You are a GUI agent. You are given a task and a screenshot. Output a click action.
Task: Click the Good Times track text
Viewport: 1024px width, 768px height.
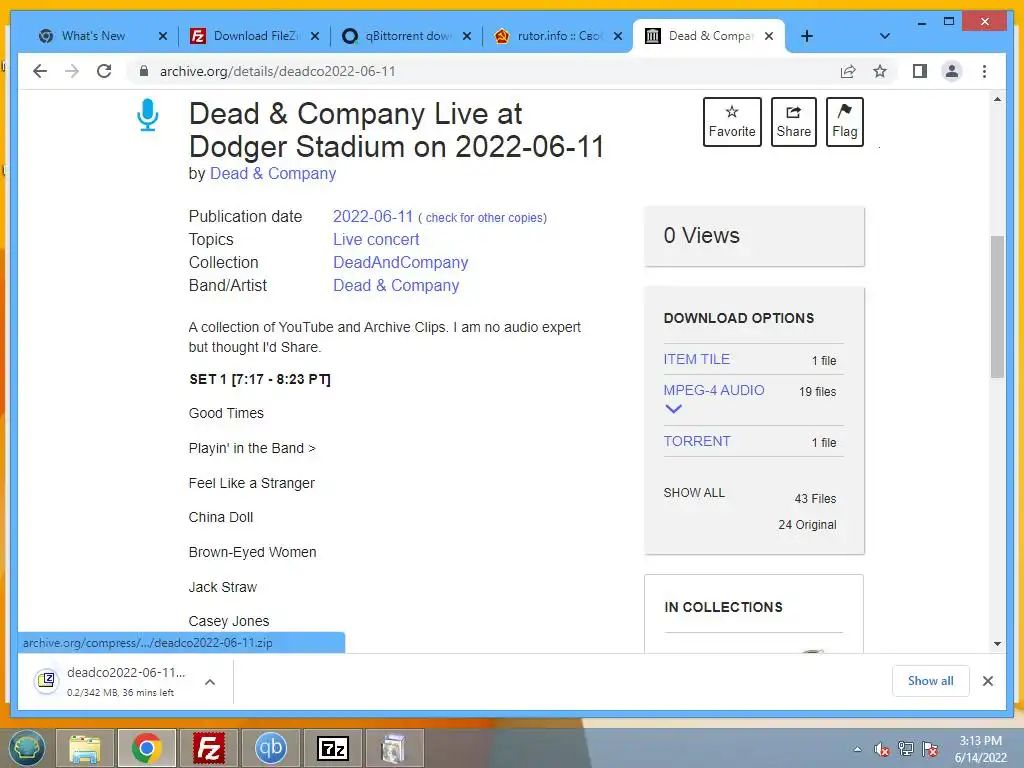(226, 413)
